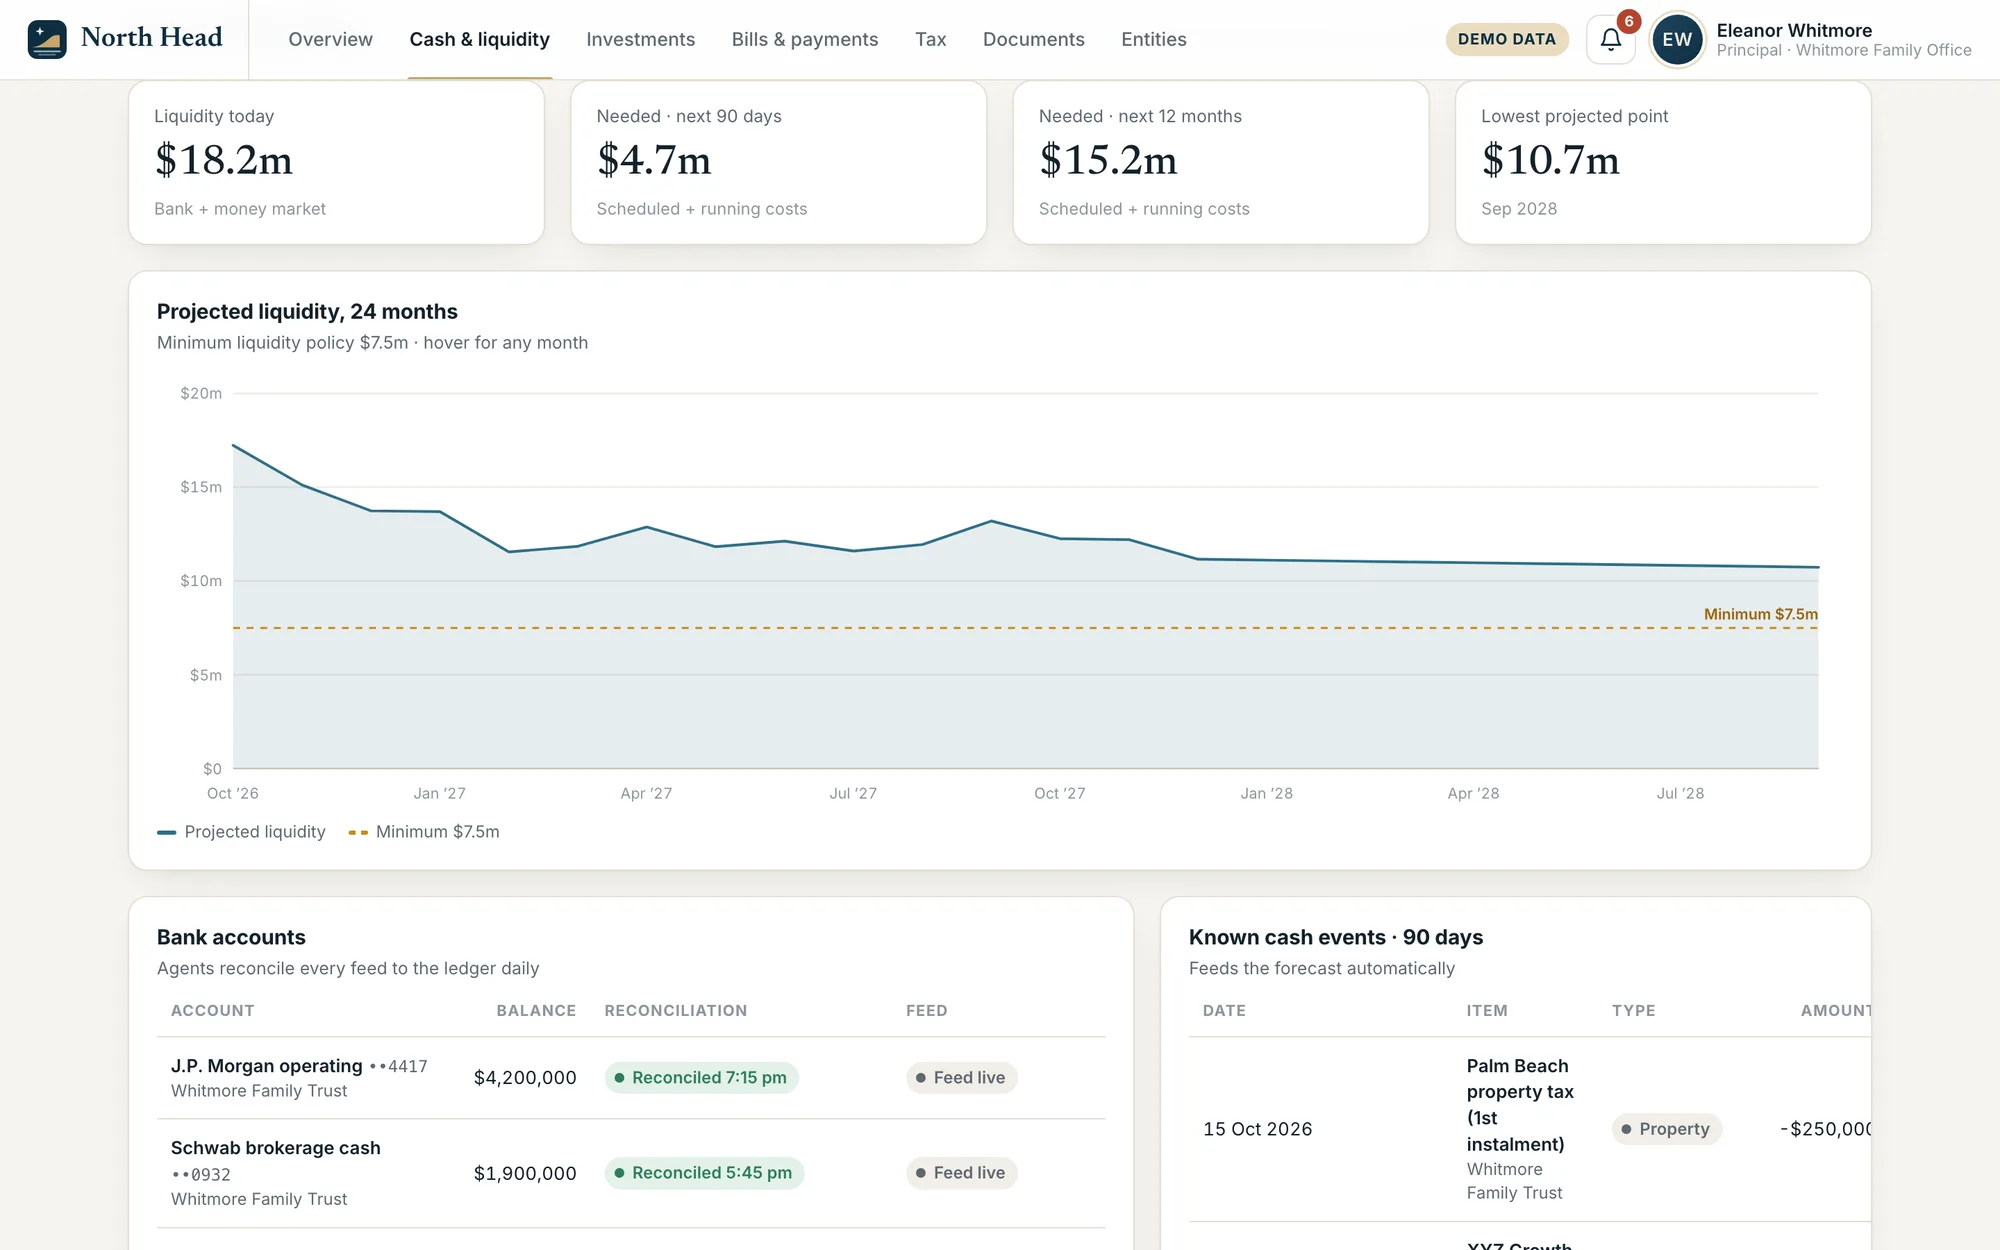
Task: Toggle the Minimum $7.5m legend entry
Action: (x=424, y=832)
